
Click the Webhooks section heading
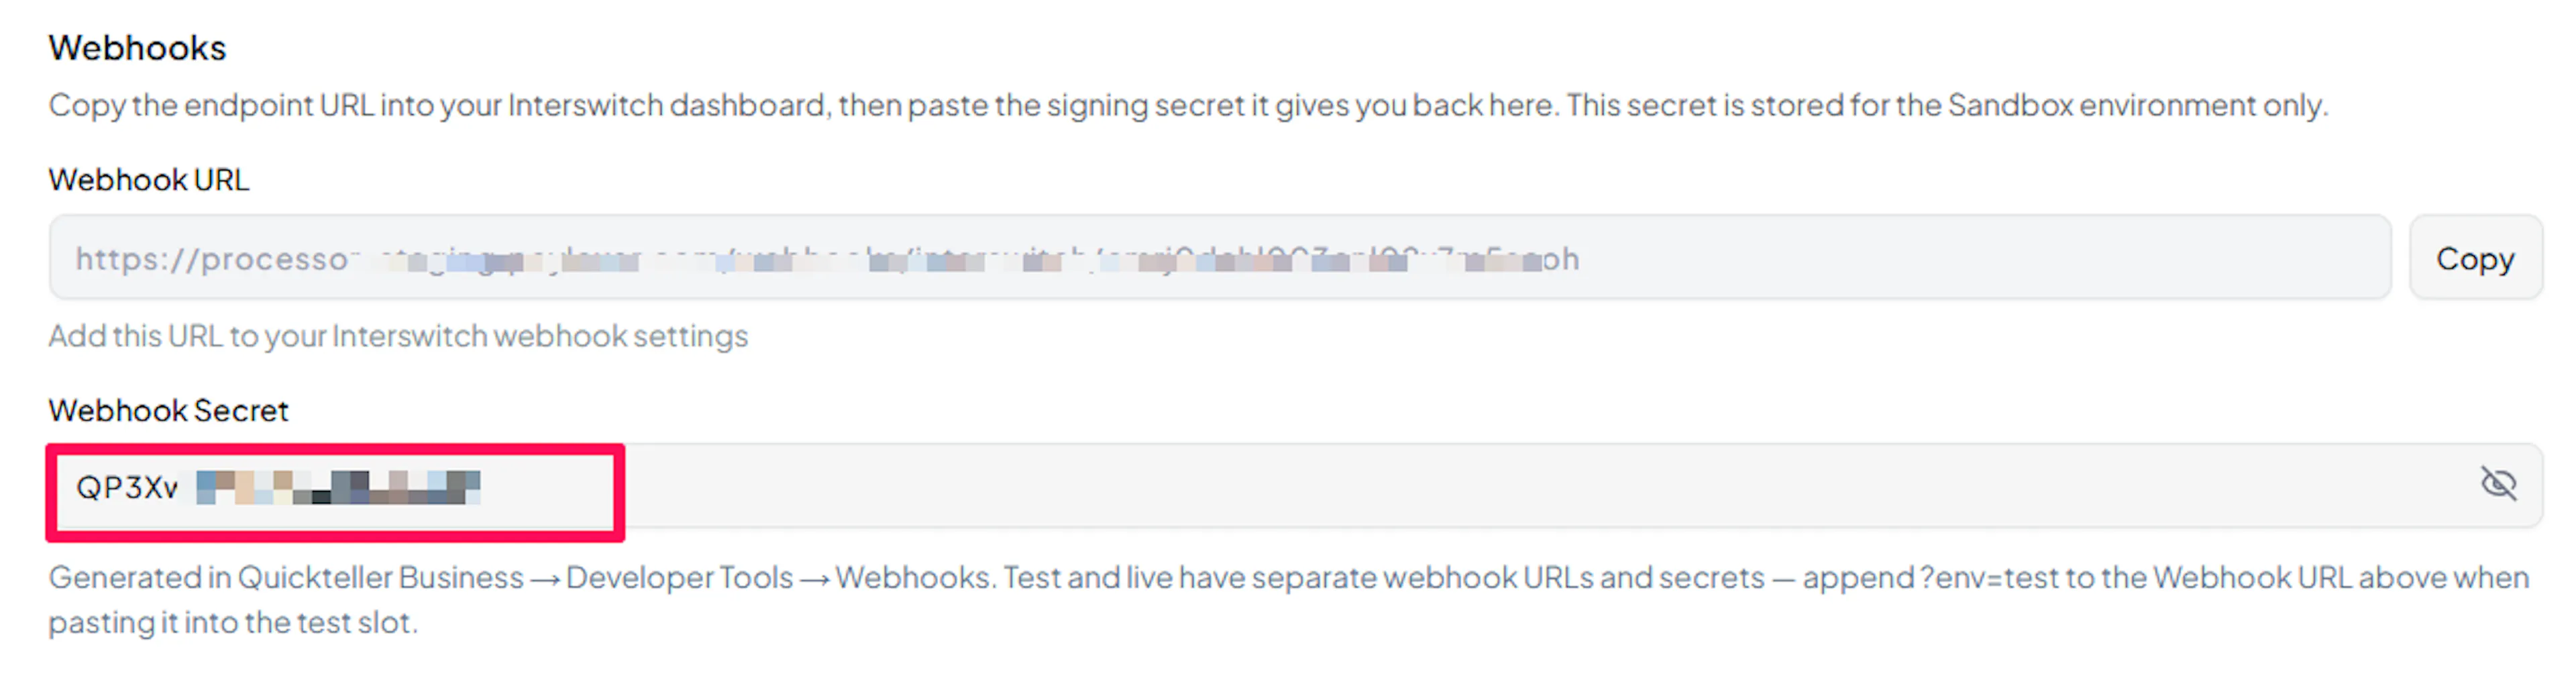137,48
